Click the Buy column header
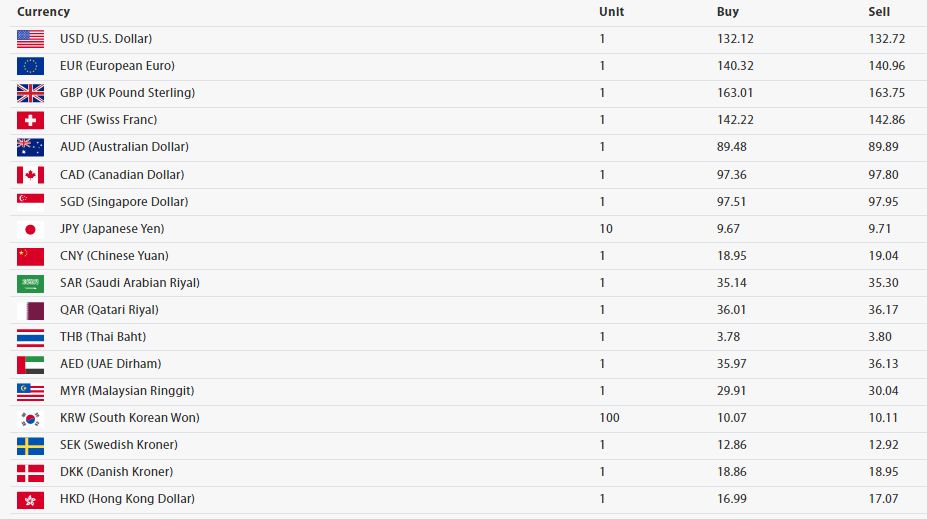This screenshot has width=927, height=519. pyautogui.click(x=728, y=12)
